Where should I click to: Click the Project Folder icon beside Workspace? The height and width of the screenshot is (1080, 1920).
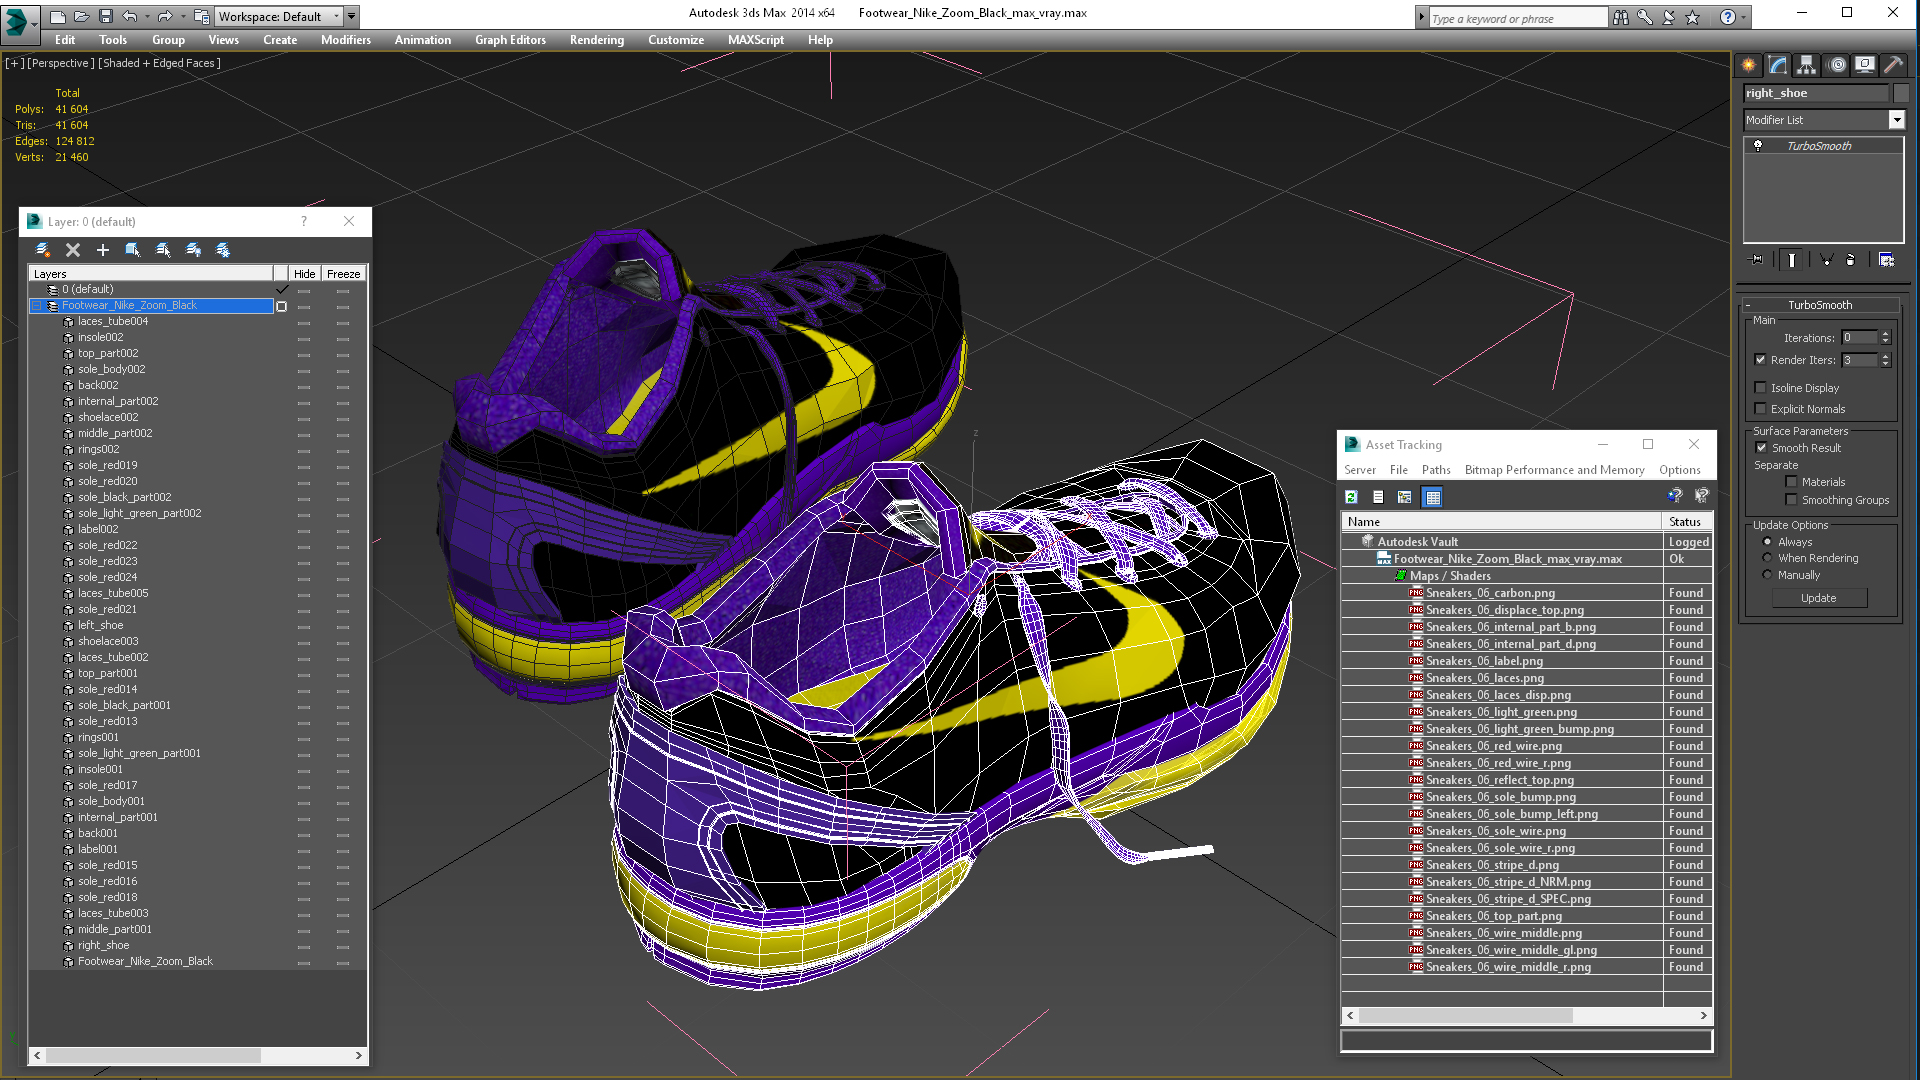pyautogui.click(x=201, y=16)
